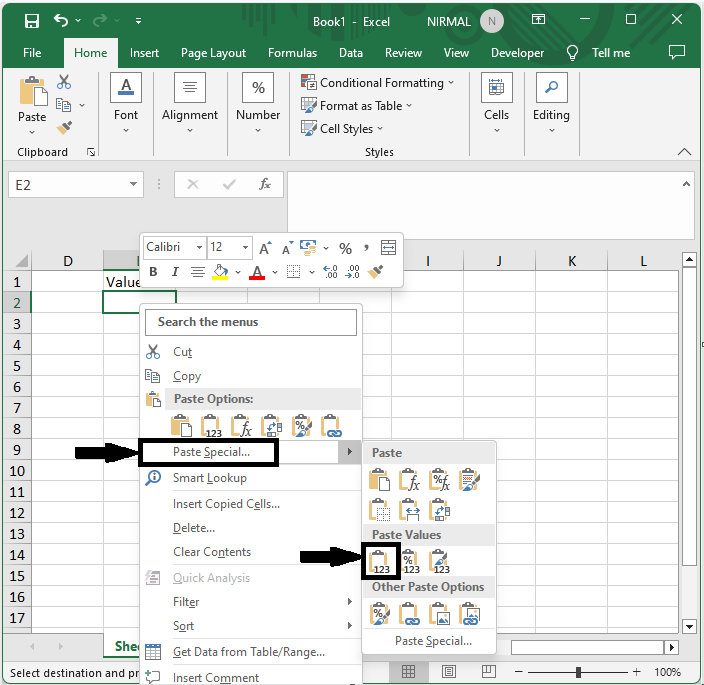Click Get Data from Table/Range

251,651
